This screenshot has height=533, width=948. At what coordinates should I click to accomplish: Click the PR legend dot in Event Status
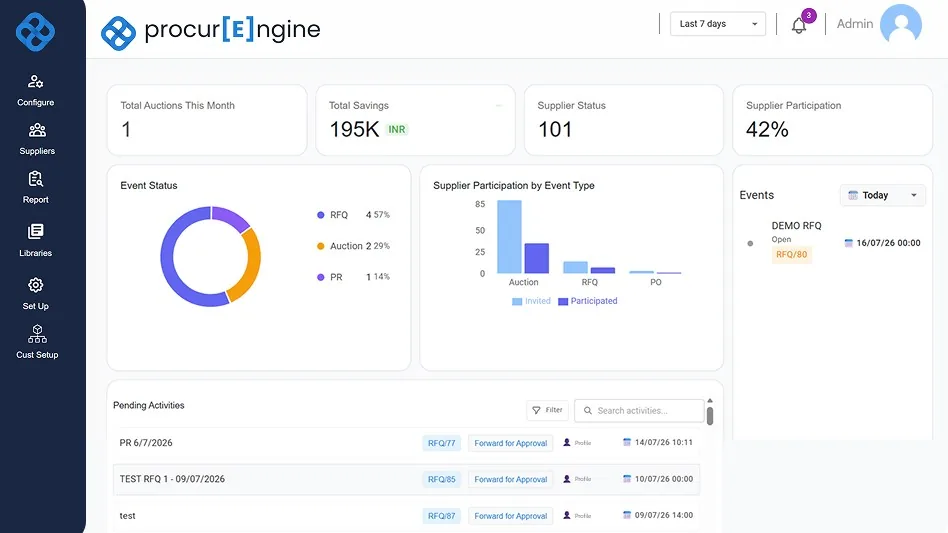(x=320, y=277)
